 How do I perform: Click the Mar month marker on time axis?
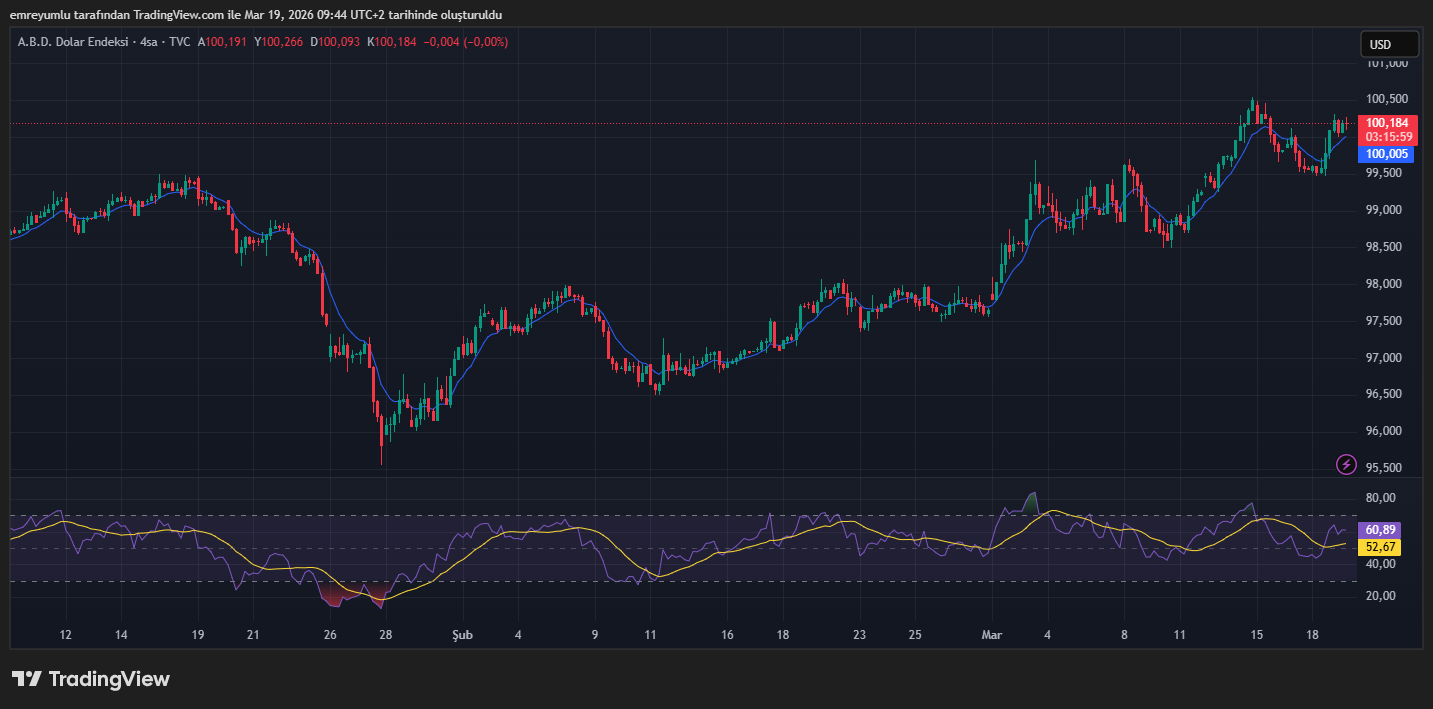pyautogui.click(x=991, y=635)
